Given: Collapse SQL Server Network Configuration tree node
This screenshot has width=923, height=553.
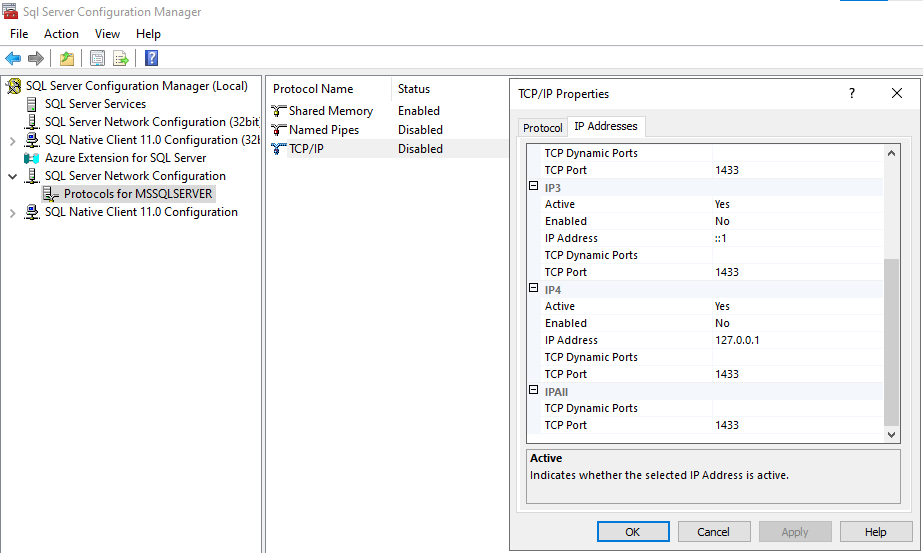Looking at the screenshot, I should coord(12,176).
